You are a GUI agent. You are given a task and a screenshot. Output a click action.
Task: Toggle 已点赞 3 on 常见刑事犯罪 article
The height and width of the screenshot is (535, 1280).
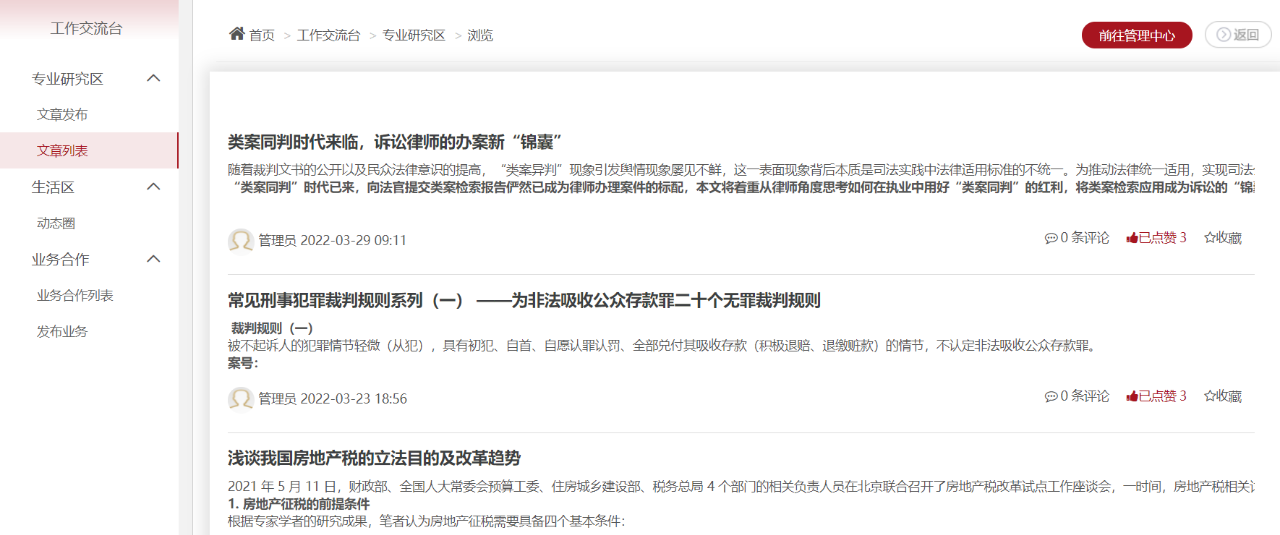click(x=1156, y=396)
